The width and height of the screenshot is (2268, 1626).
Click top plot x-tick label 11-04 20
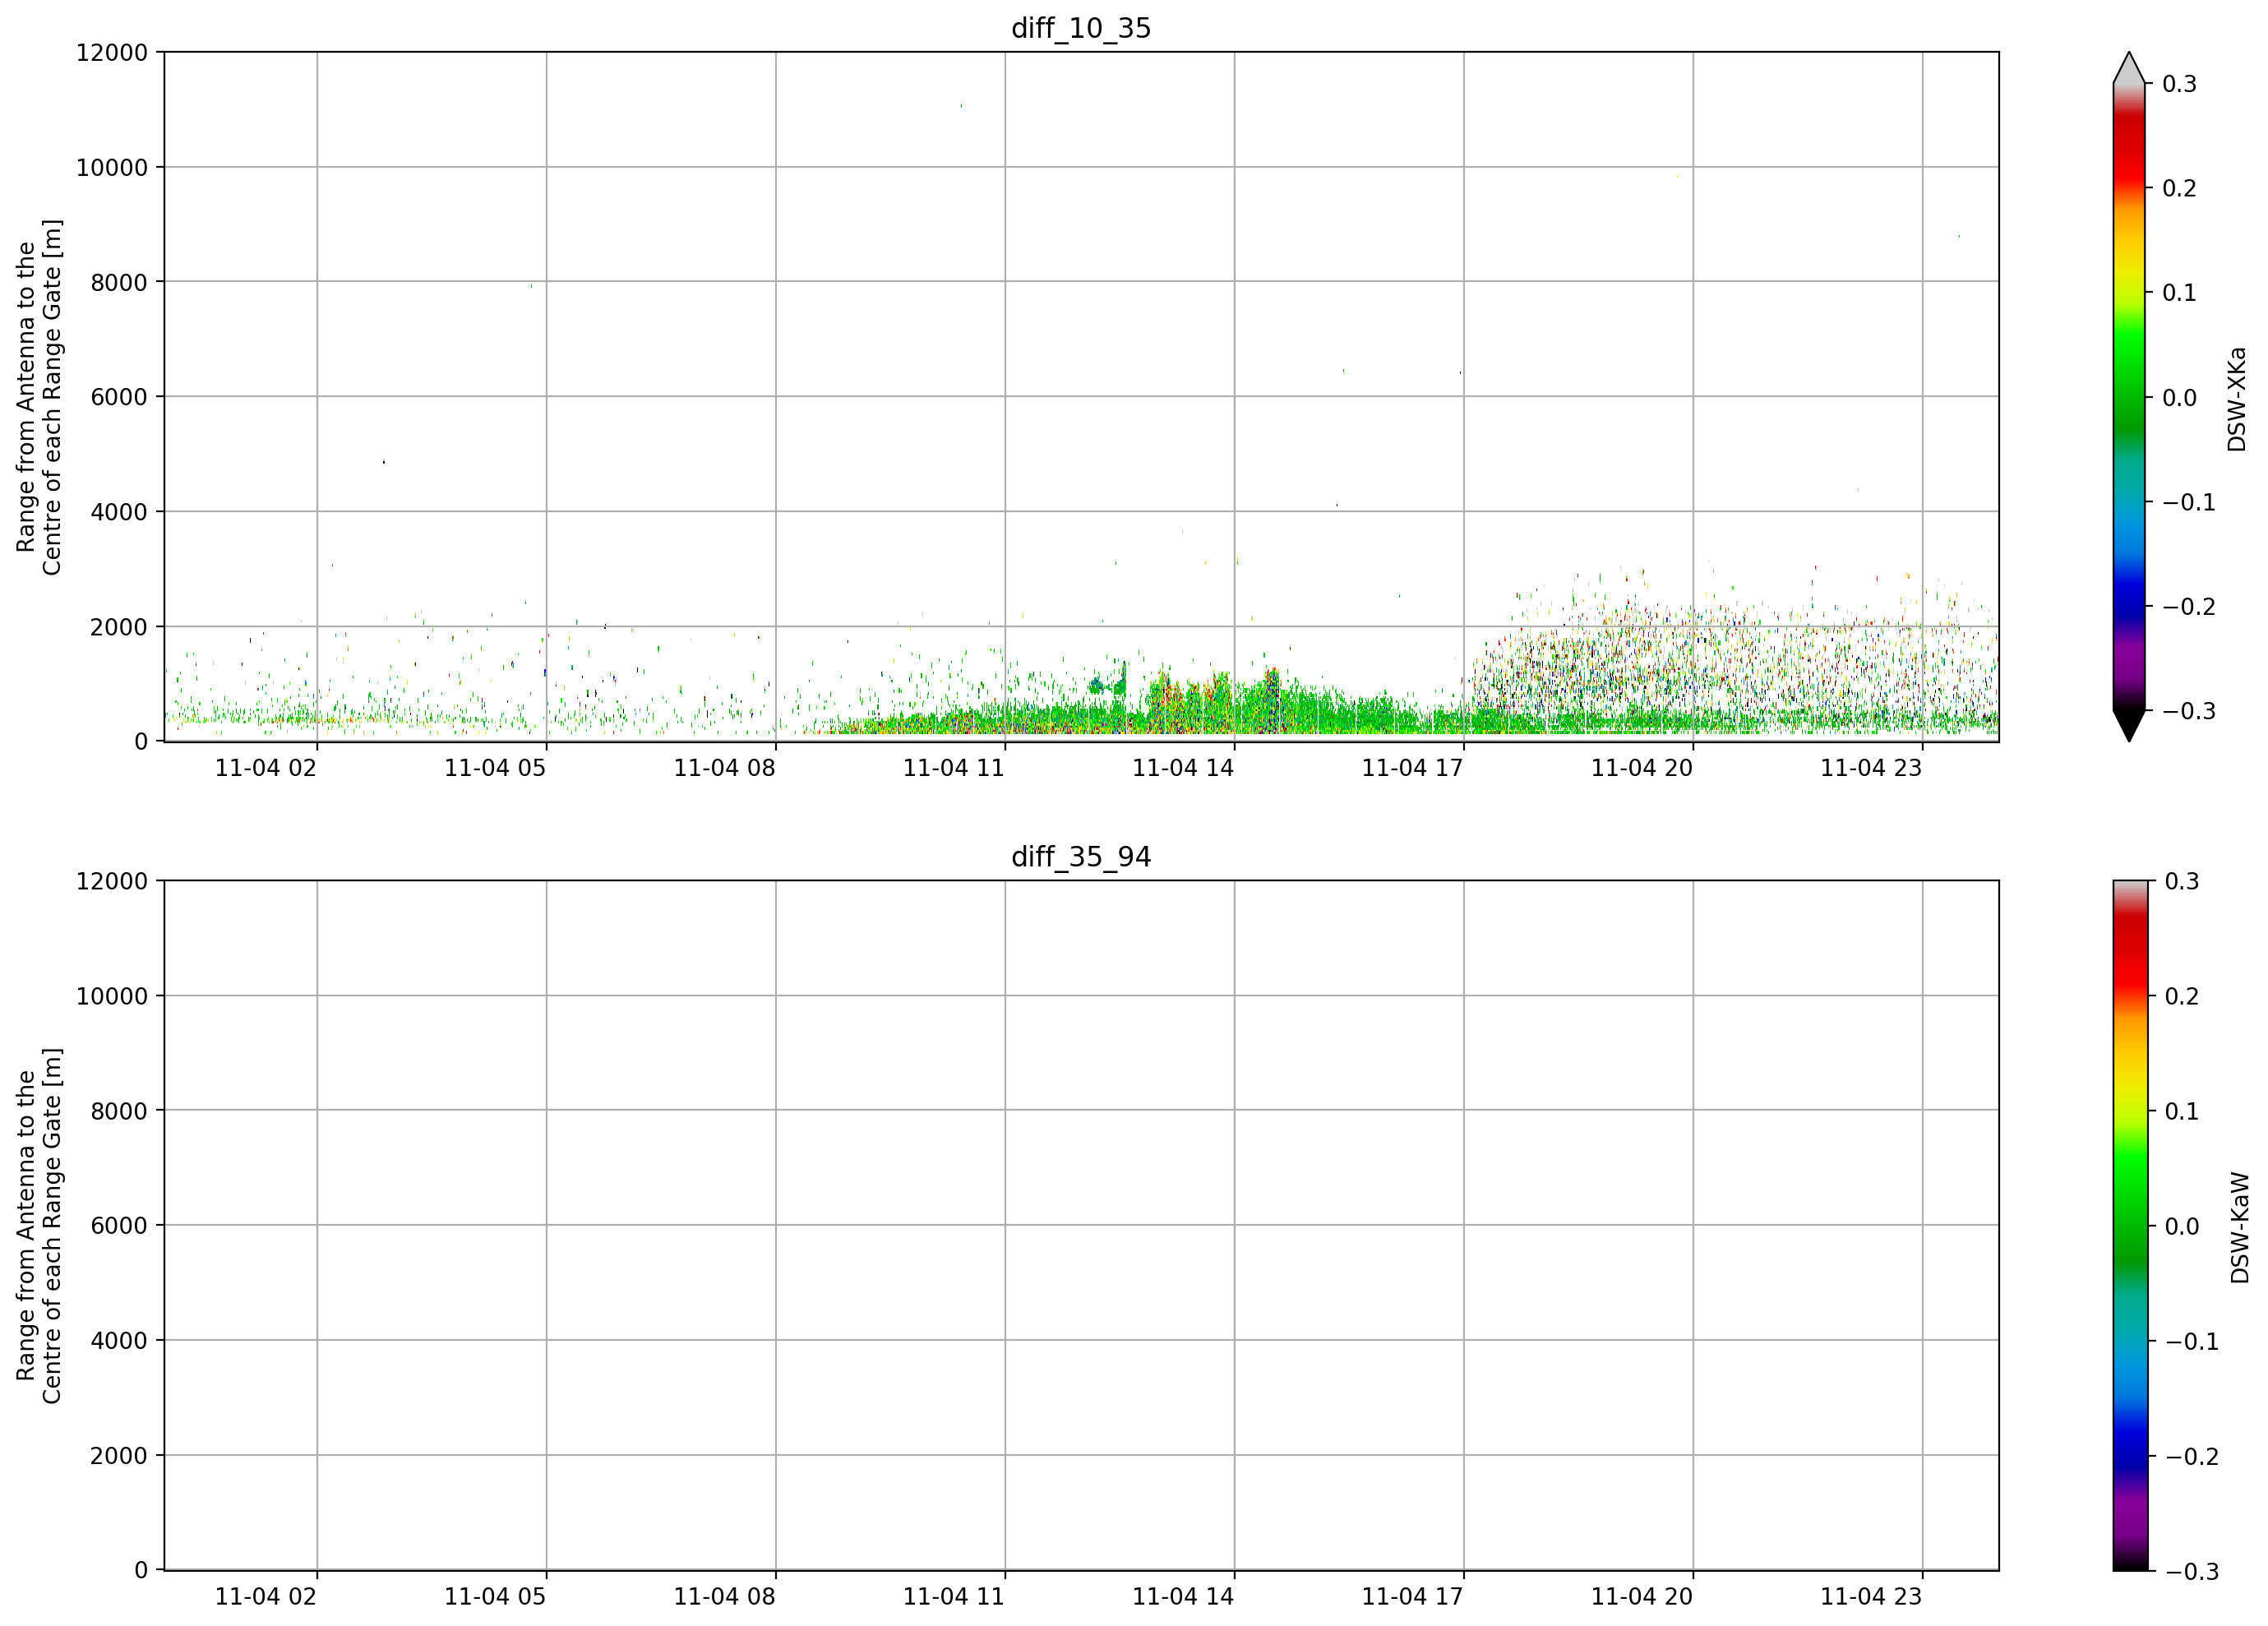[x=1642, y=768]
